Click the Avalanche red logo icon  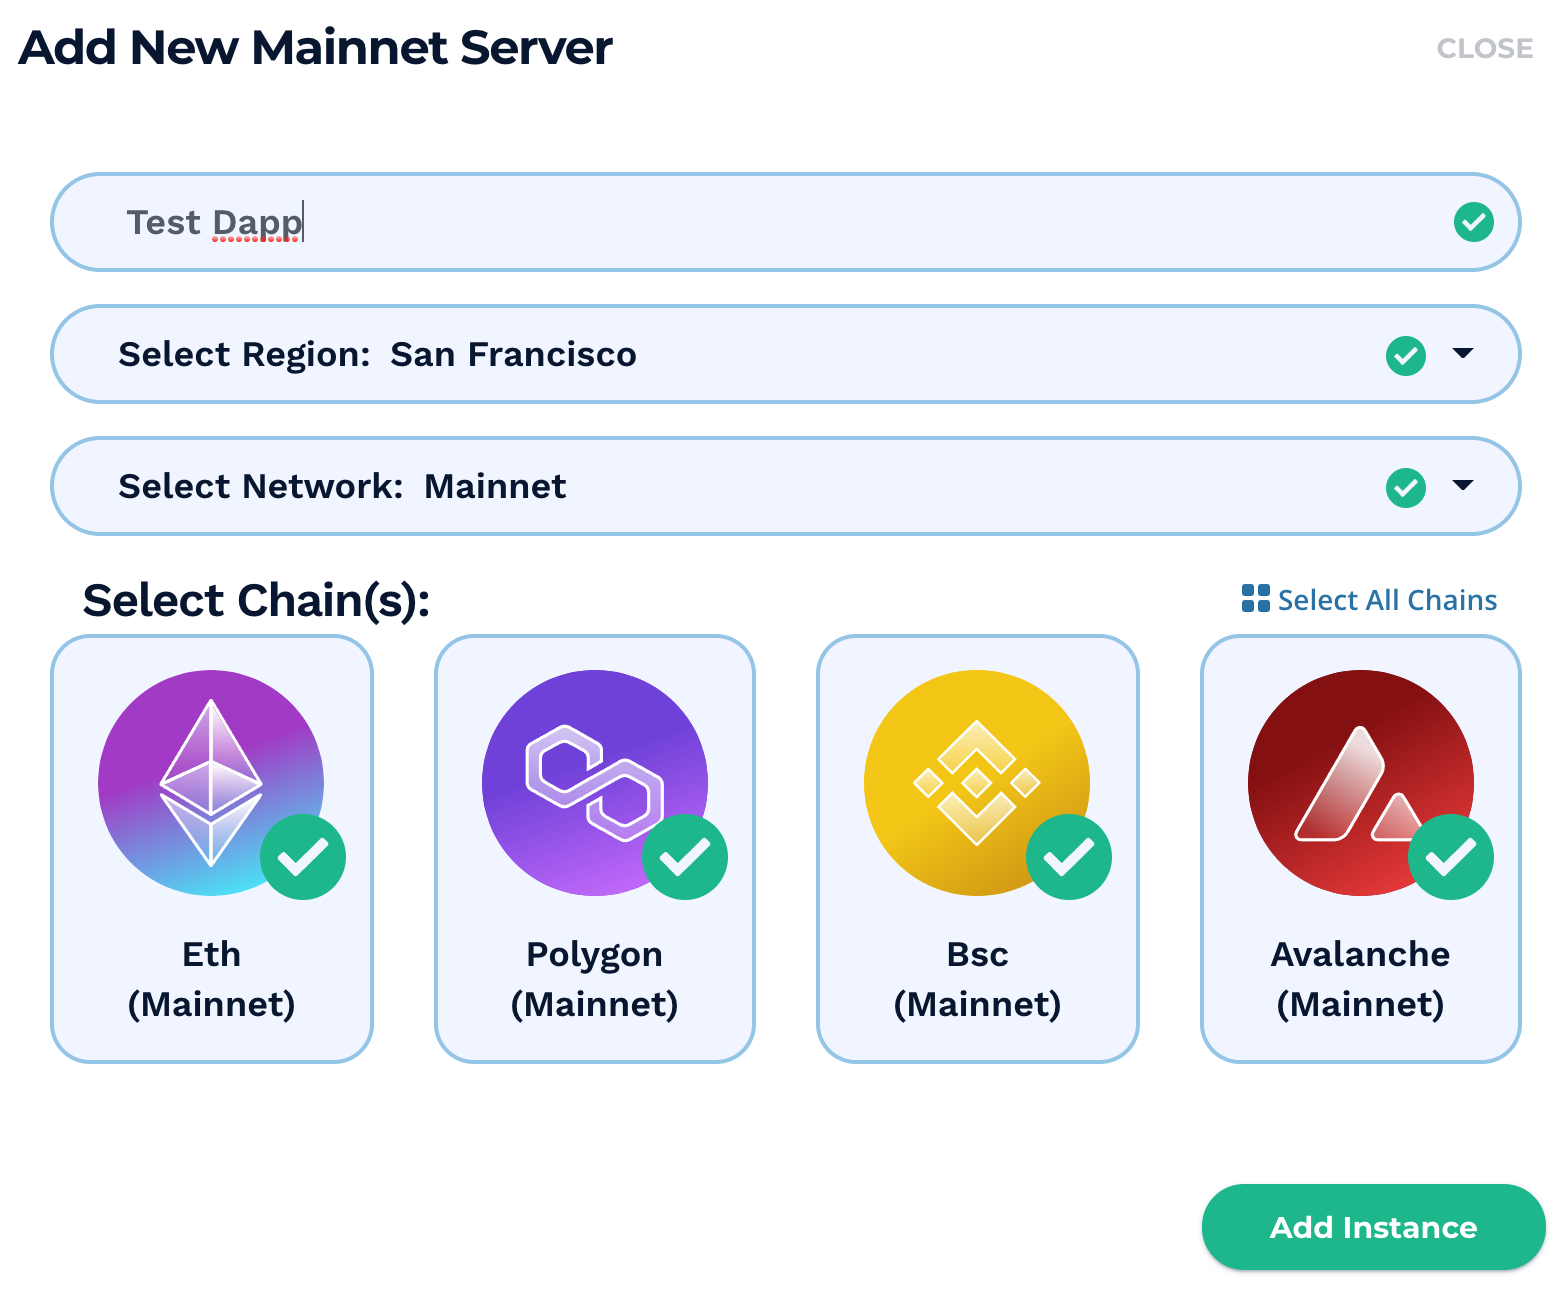pyautogui.click(x=1360, y=782)
